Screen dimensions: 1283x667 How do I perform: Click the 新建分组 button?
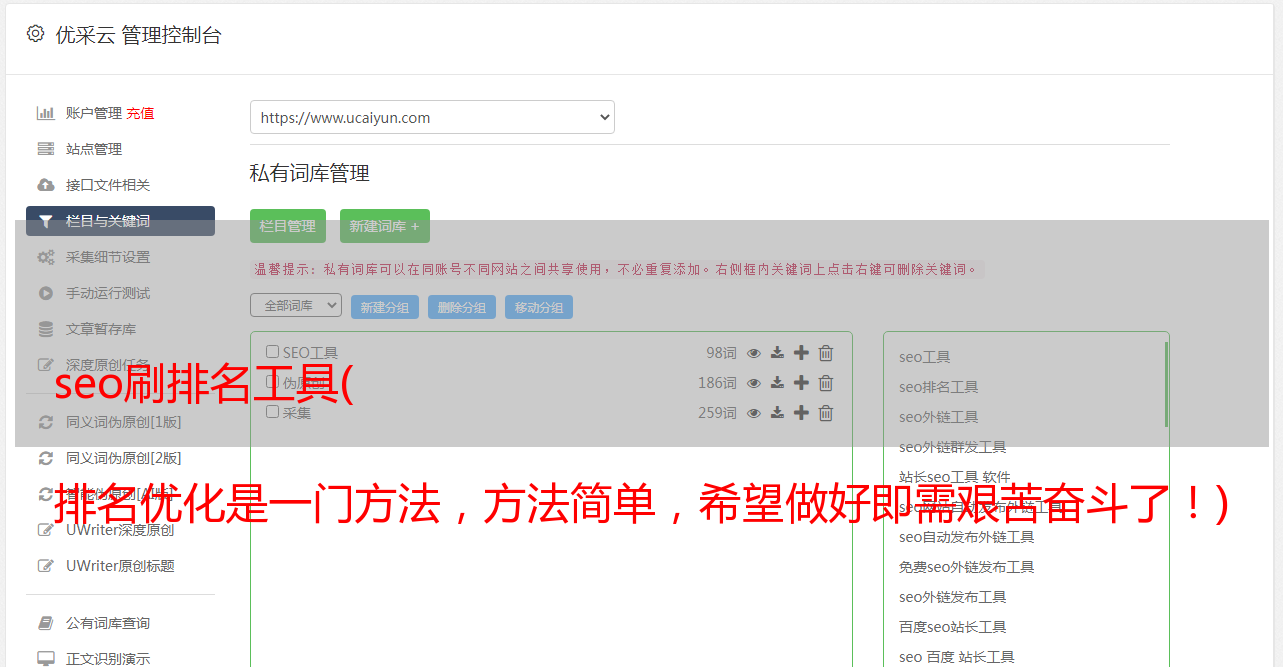tap(385, 307)
